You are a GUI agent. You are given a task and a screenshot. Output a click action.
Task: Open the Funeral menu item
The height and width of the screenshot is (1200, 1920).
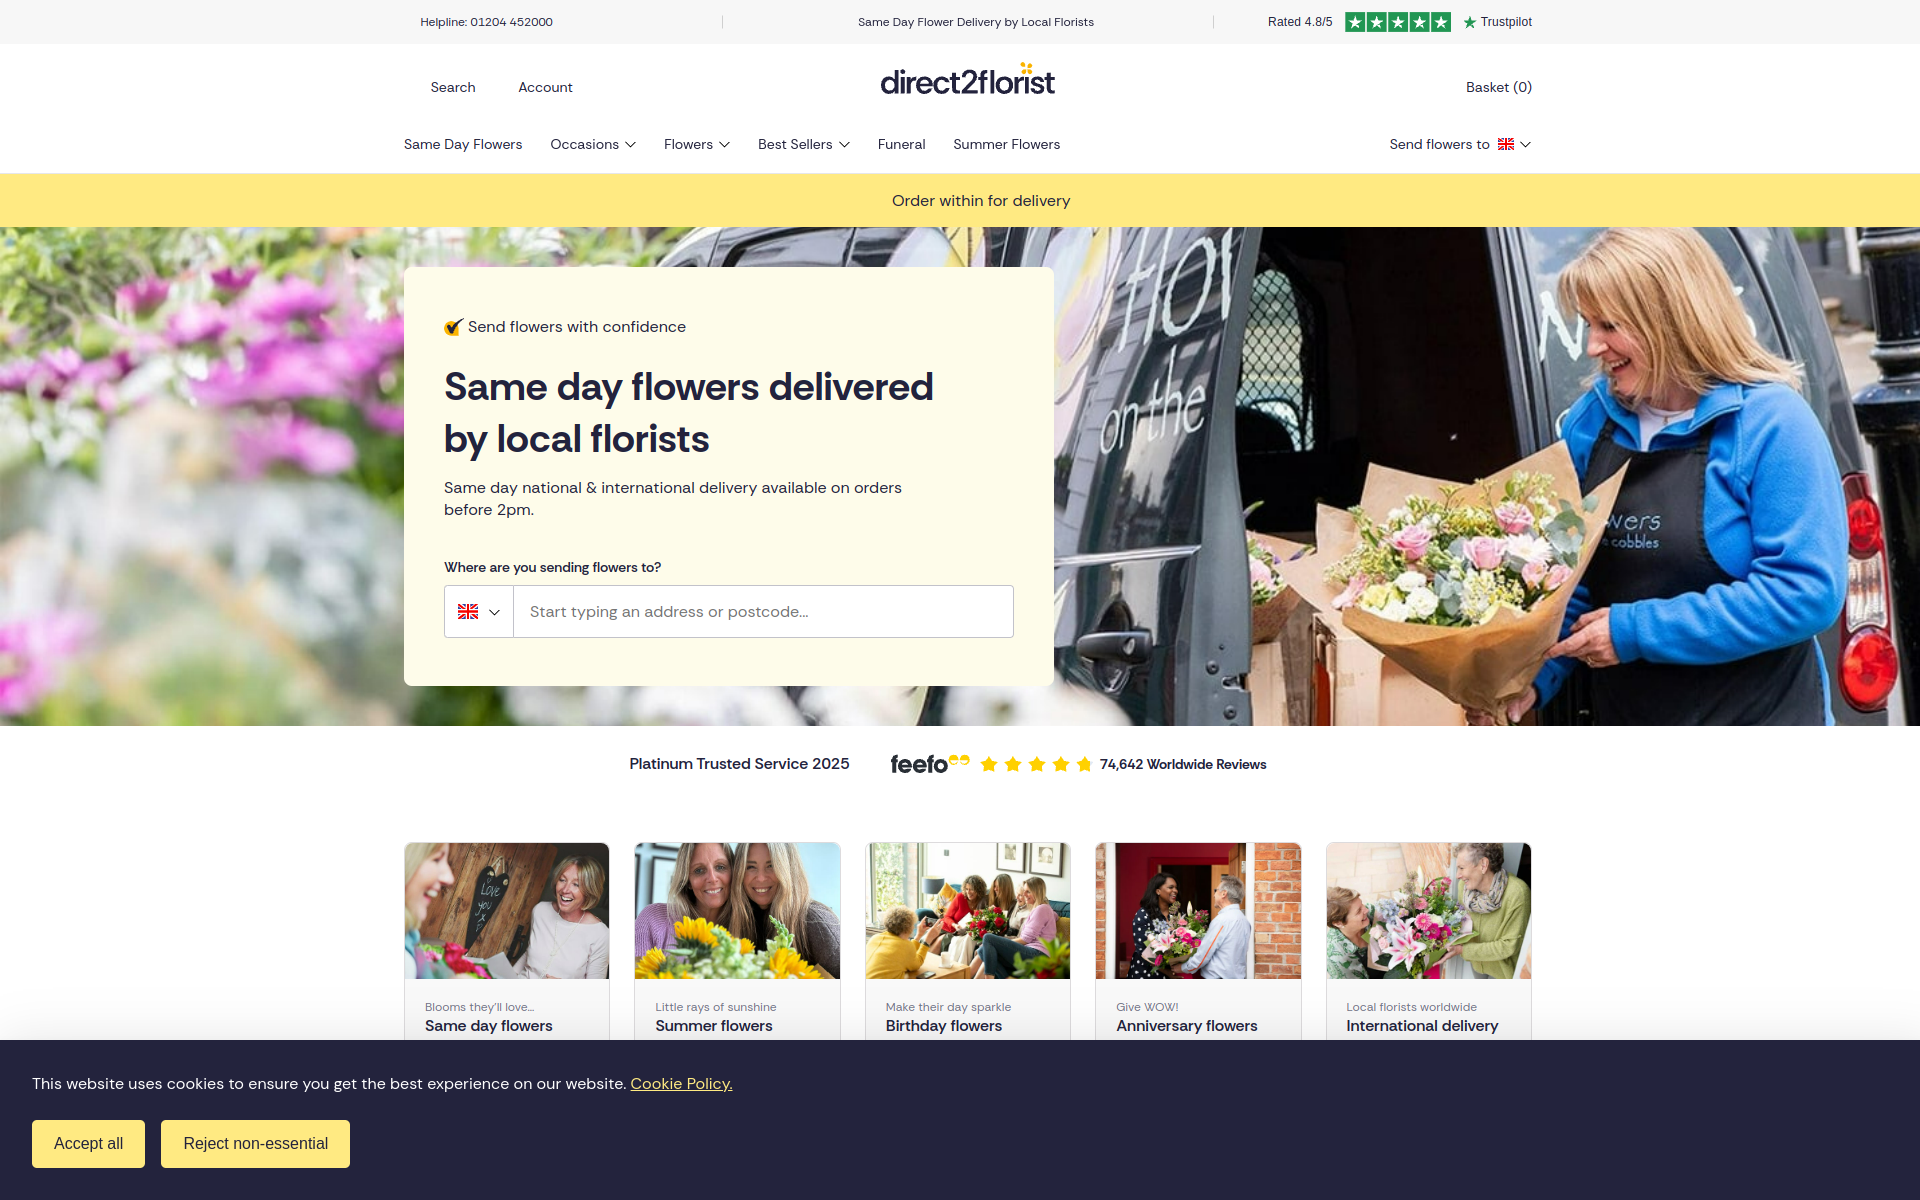[x=901, y=144]
